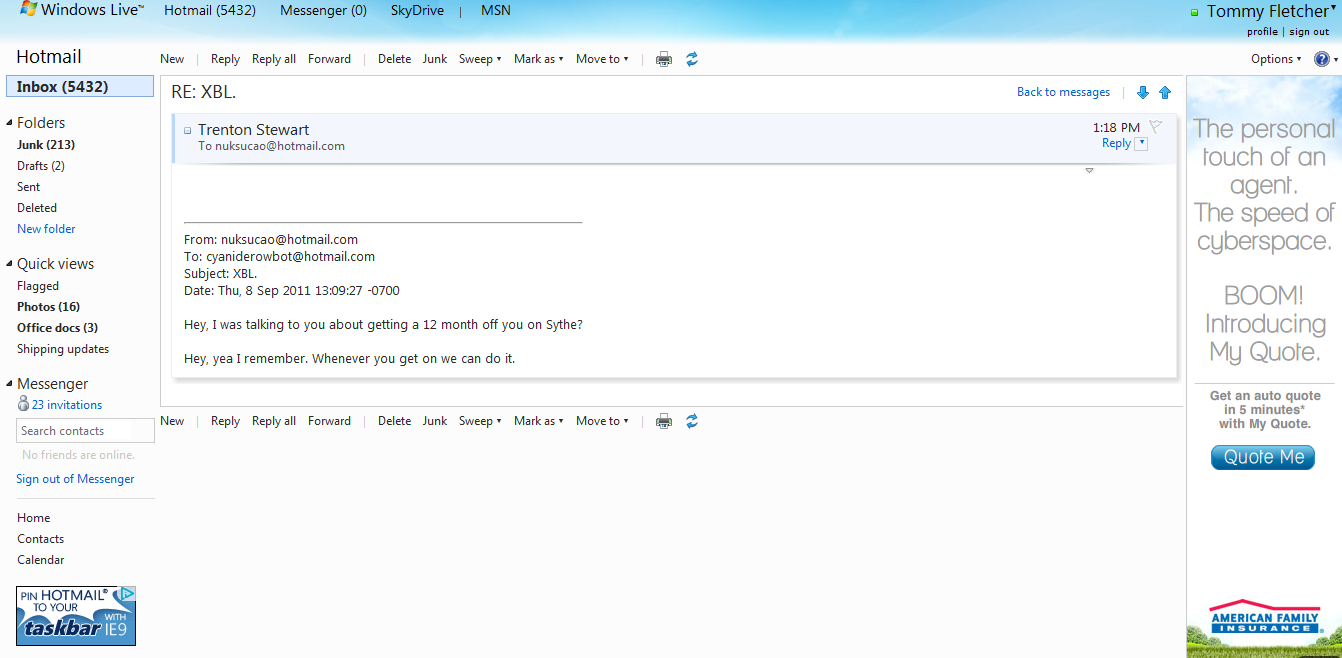Collapse the Messenger section
This screenshot has height=658, width=1342.
pos(10,384)
